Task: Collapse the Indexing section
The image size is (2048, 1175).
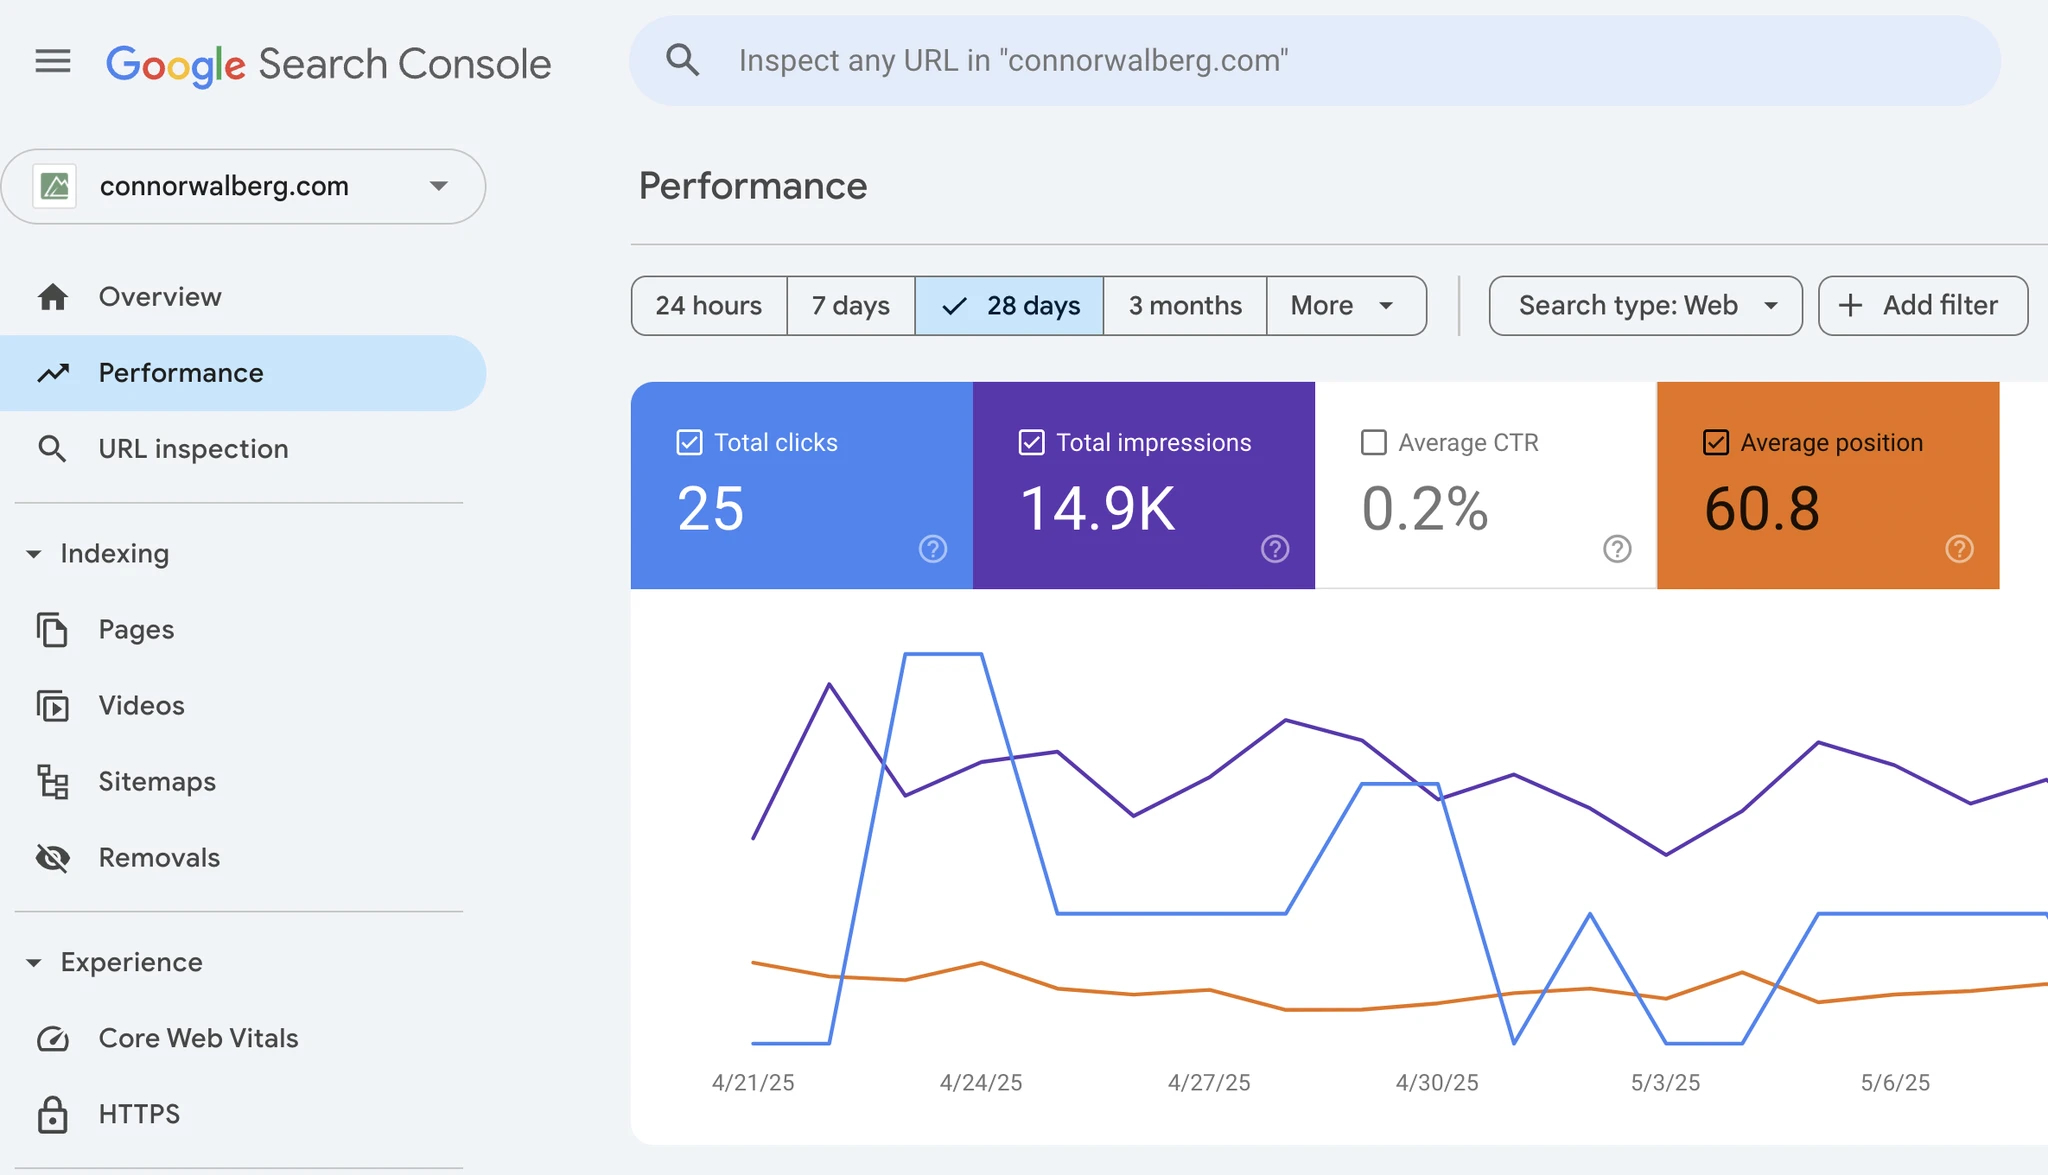Action: coord(34,553)
